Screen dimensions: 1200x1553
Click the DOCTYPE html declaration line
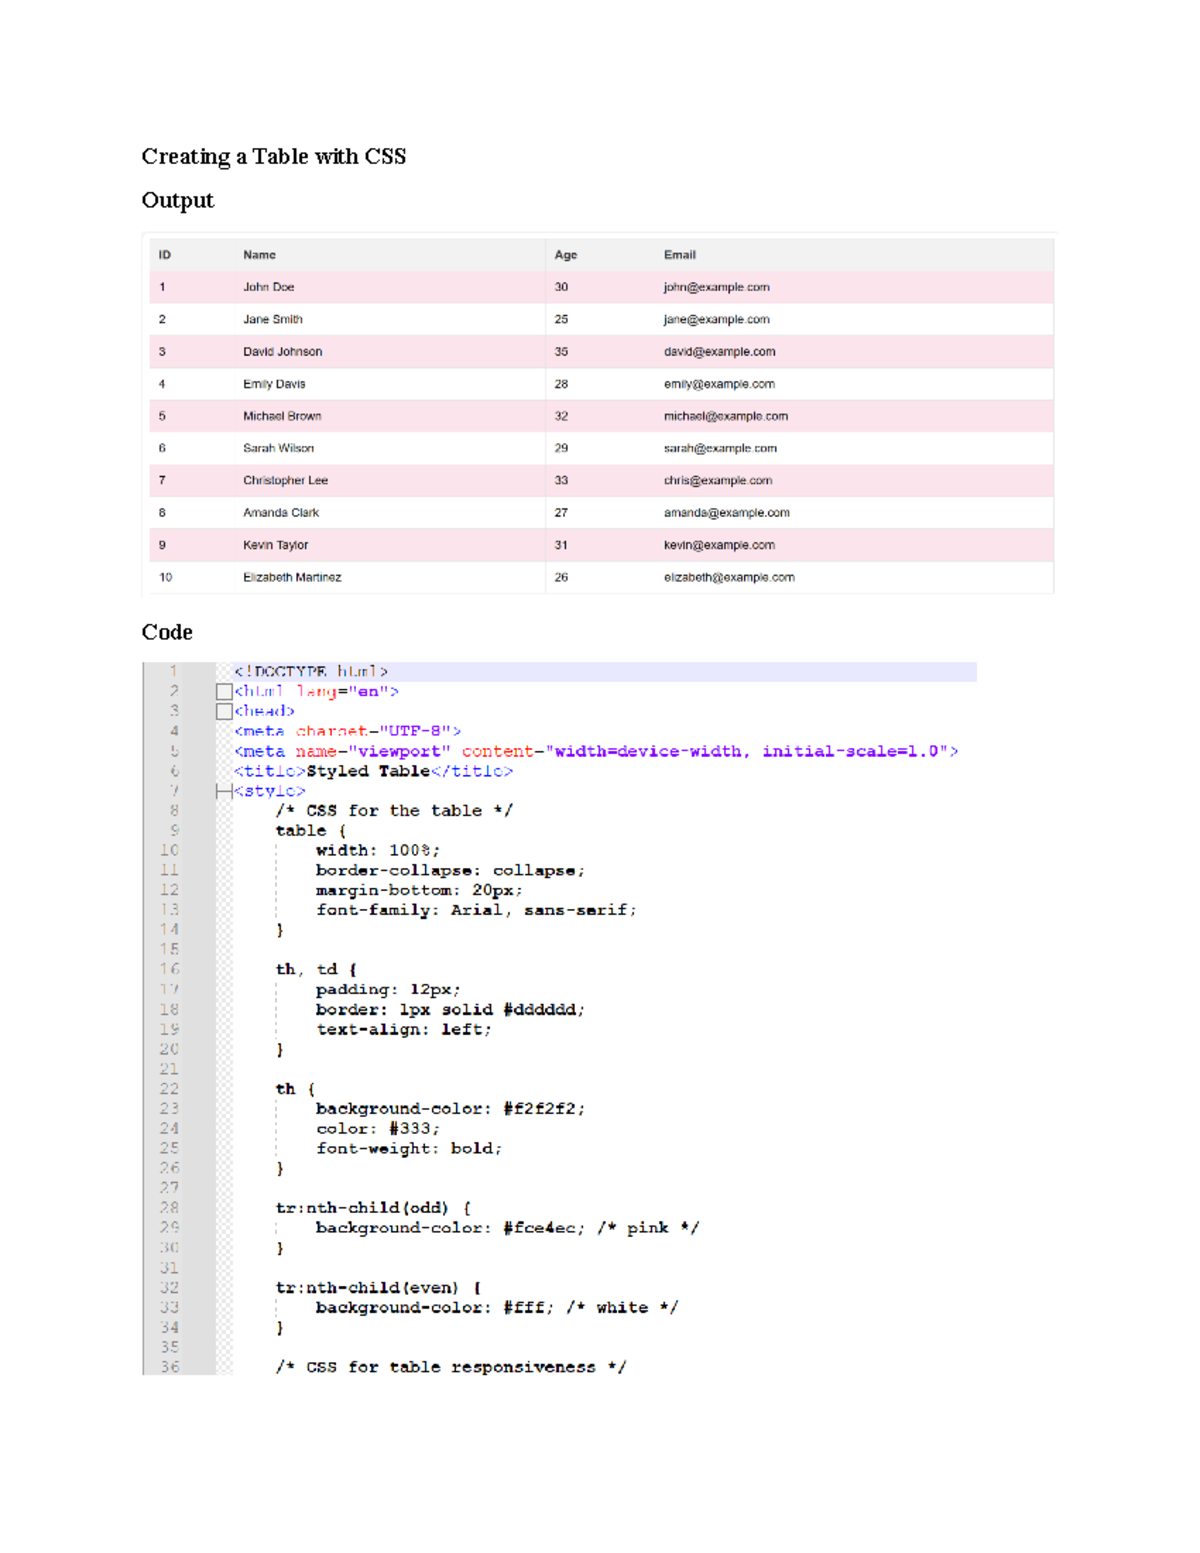tap(312, 671)
